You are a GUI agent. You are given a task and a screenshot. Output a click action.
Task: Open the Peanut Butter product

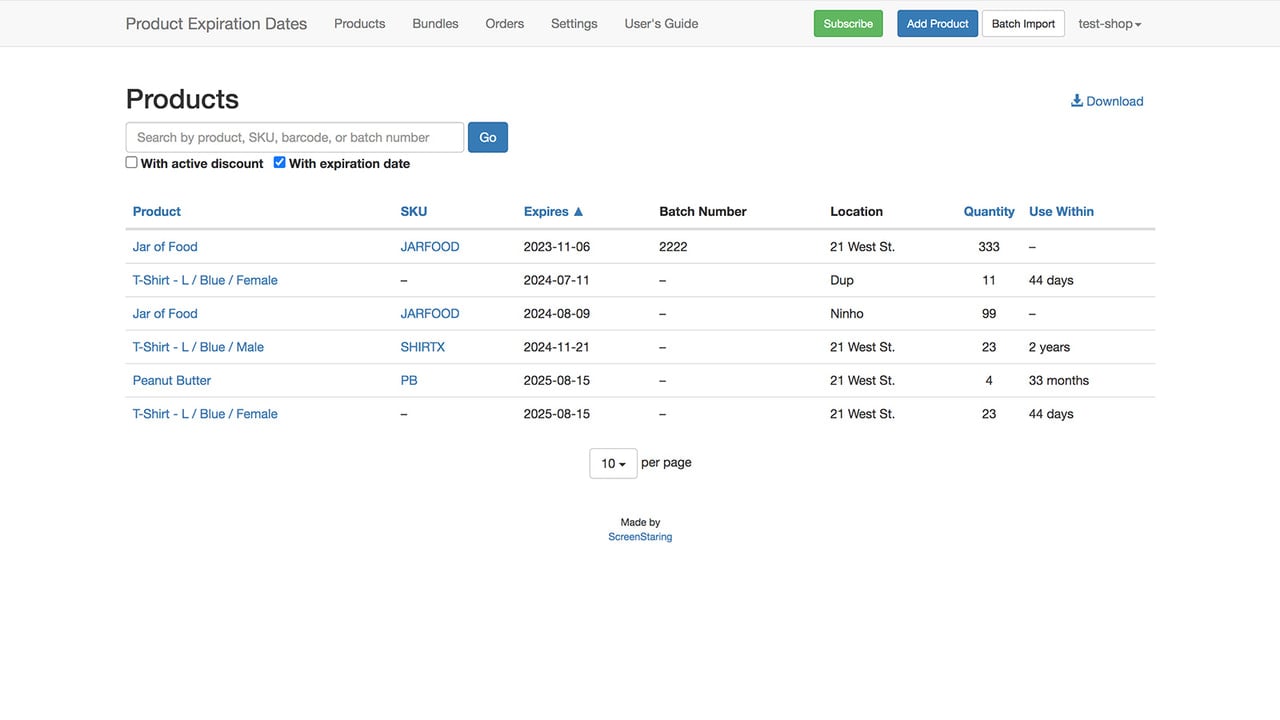(x=172, y=380)
